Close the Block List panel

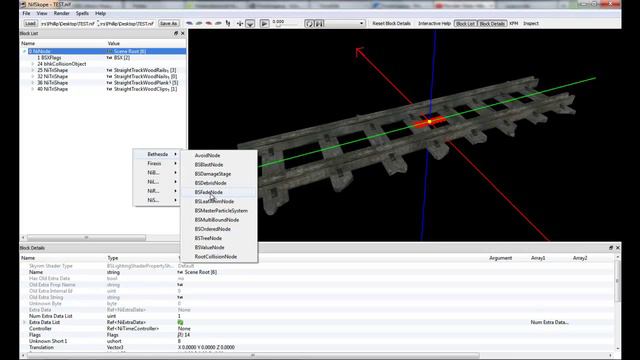click(x=182, y=33)
